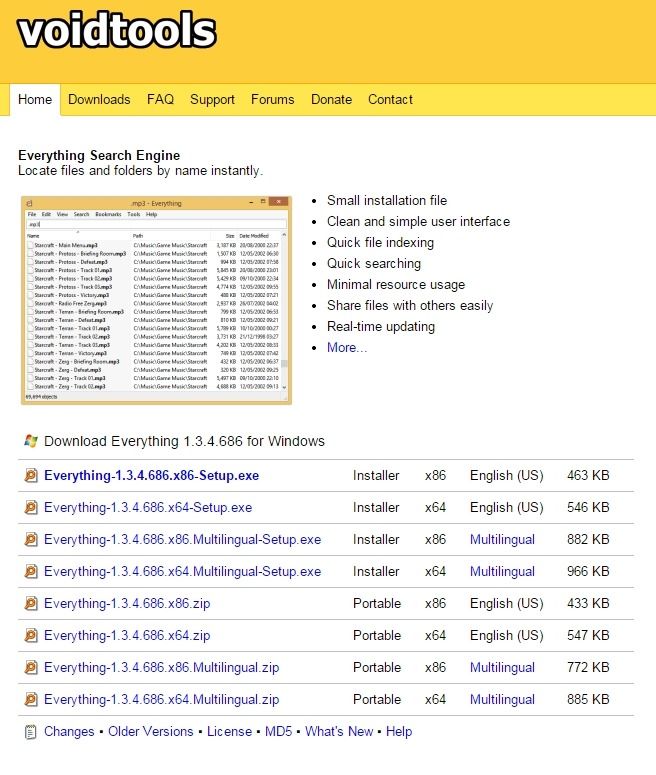Click the icon next to Everything-1.3.4.686.x64.zip

click(31, 636)
